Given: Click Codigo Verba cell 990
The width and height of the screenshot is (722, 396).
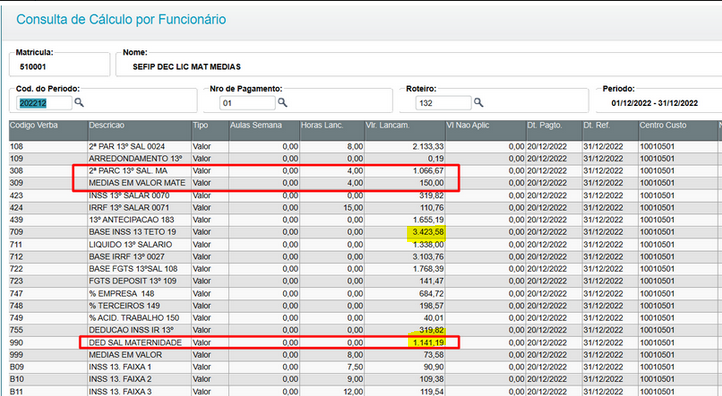Looking at the screenshot, I should [16, 343].
